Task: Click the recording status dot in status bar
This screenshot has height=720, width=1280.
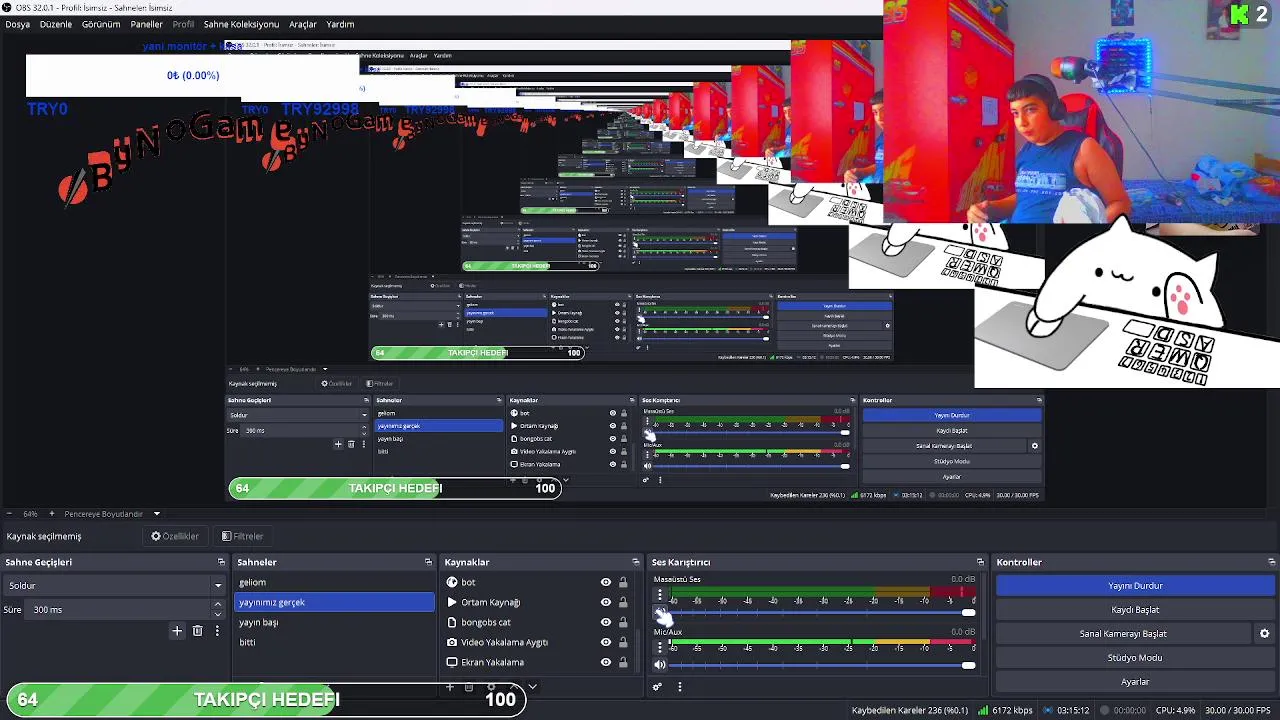Action: coord(1105,711)
